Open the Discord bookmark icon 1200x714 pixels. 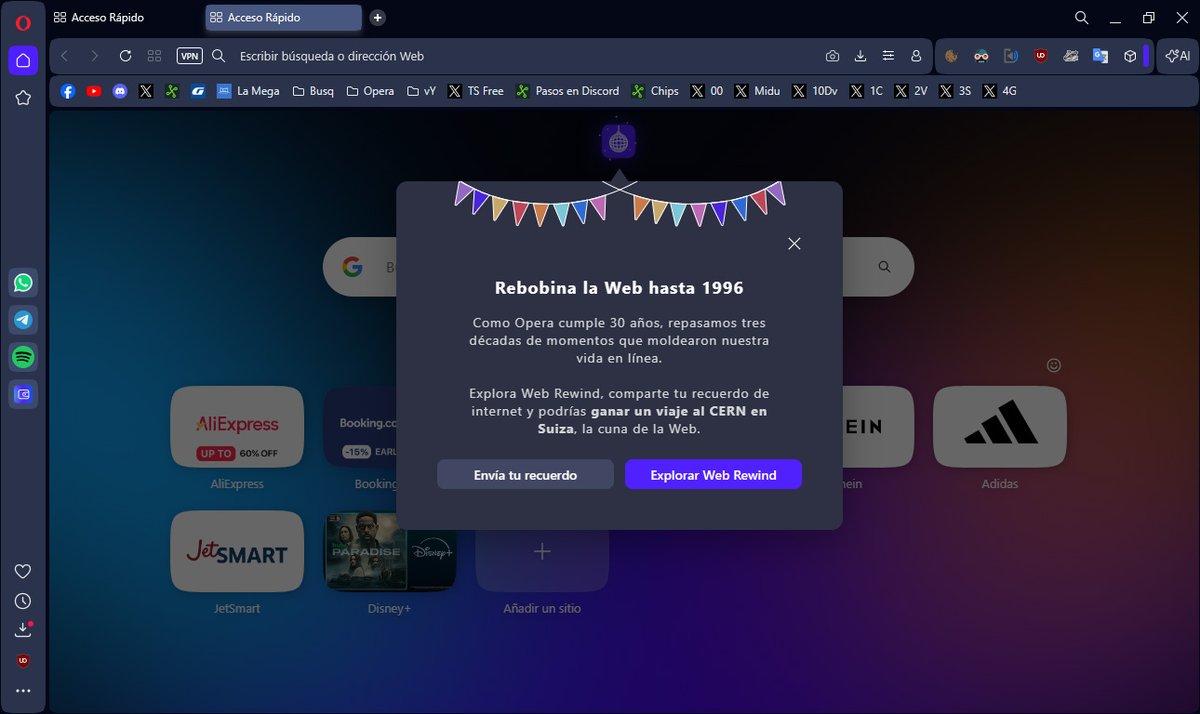pyautogui.click(x=120, y=91)
